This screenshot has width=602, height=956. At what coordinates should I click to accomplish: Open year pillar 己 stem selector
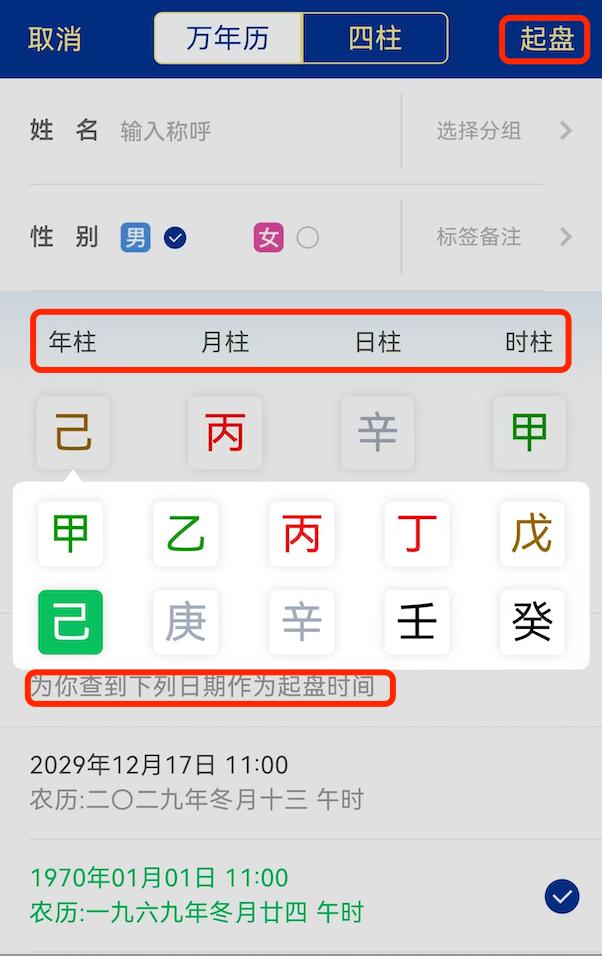coord(73,432)
